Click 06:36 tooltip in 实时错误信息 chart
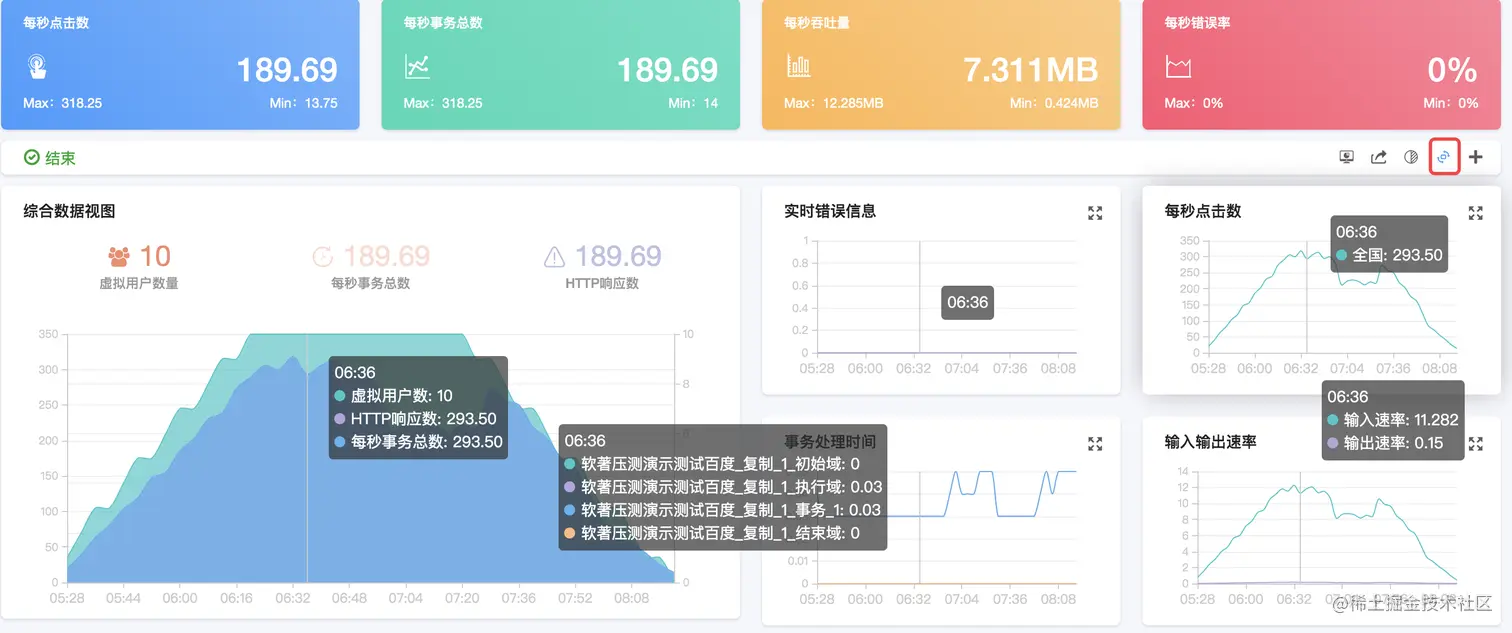Viewport: 1512px width, 633px height. [967, 302]
